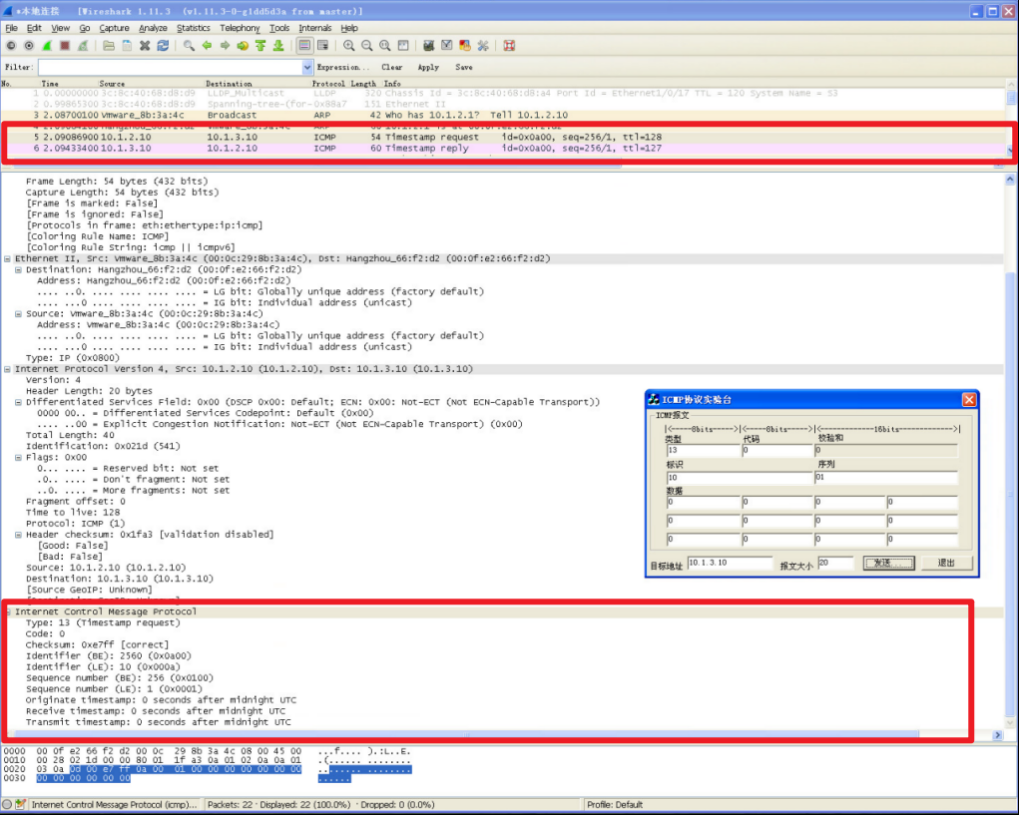1019x815 pixels.
Task: Click the 目标地址 input field
Action: click(729, 564)
